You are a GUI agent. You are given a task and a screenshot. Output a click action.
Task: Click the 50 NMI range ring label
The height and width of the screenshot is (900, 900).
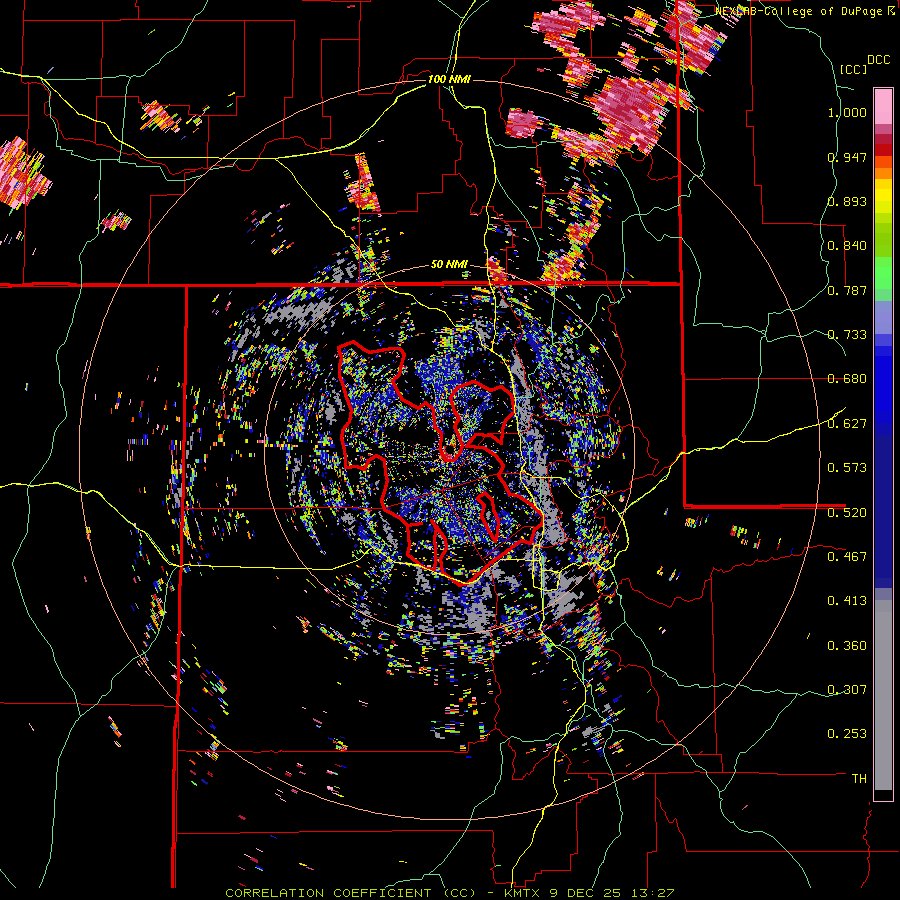click(449, 265)
